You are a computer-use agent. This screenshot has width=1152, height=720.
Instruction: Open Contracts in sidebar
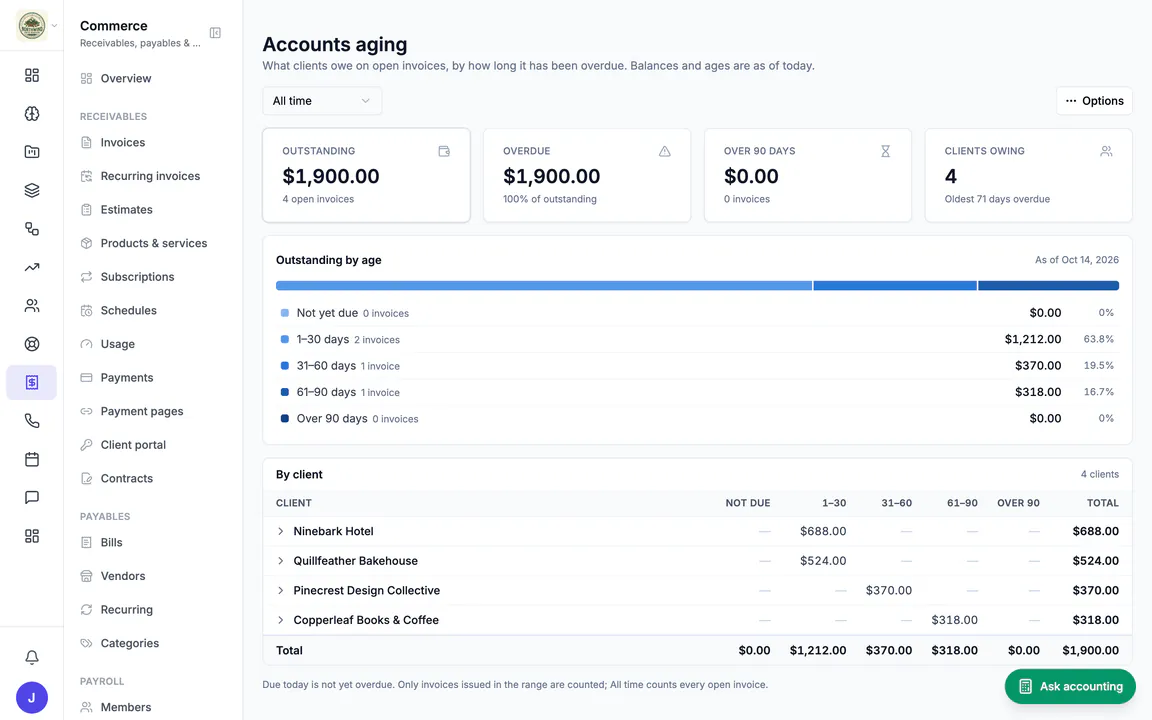[153, 478]
